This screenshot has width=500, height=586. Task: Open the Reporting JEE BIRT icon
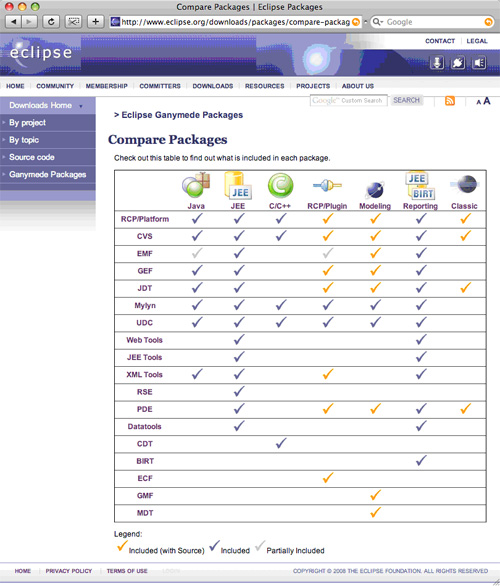420,185
